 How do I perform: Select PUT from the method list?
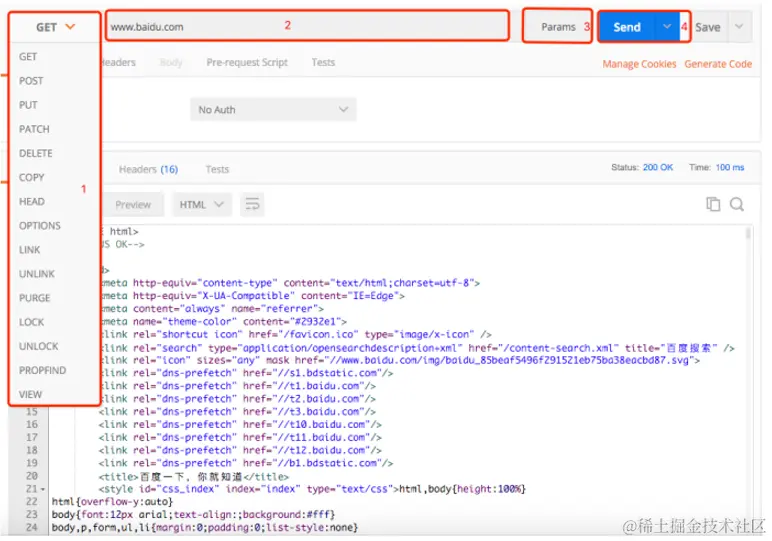pos(28,105)
